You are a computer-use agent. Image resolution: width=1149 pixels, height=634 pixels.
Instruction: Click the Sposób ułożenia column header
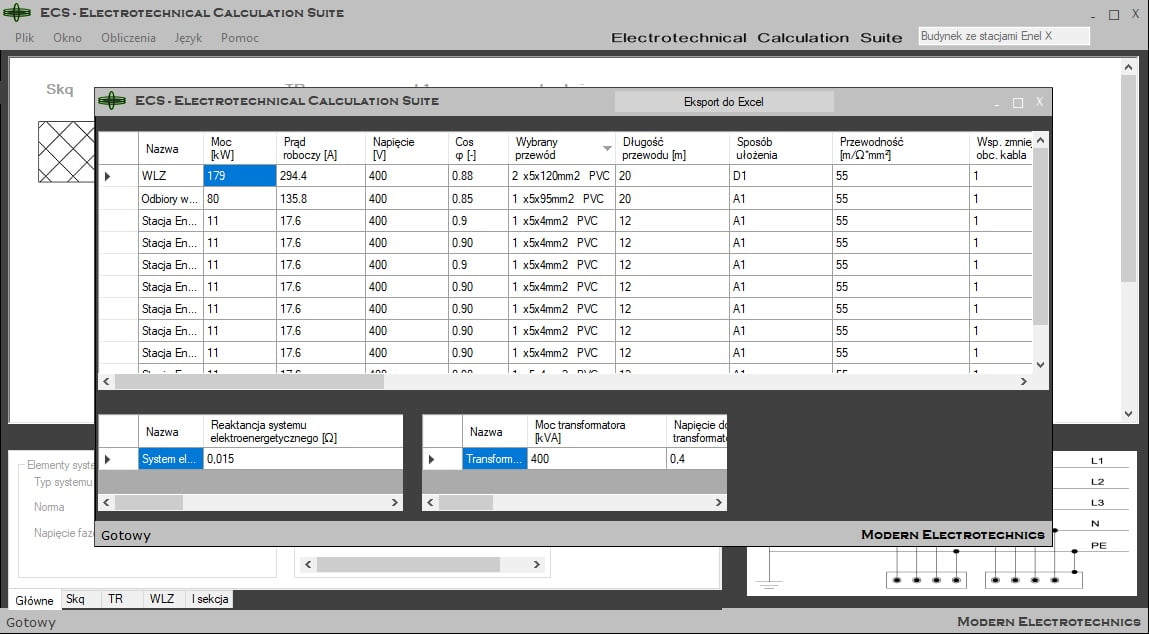[780, 149]
